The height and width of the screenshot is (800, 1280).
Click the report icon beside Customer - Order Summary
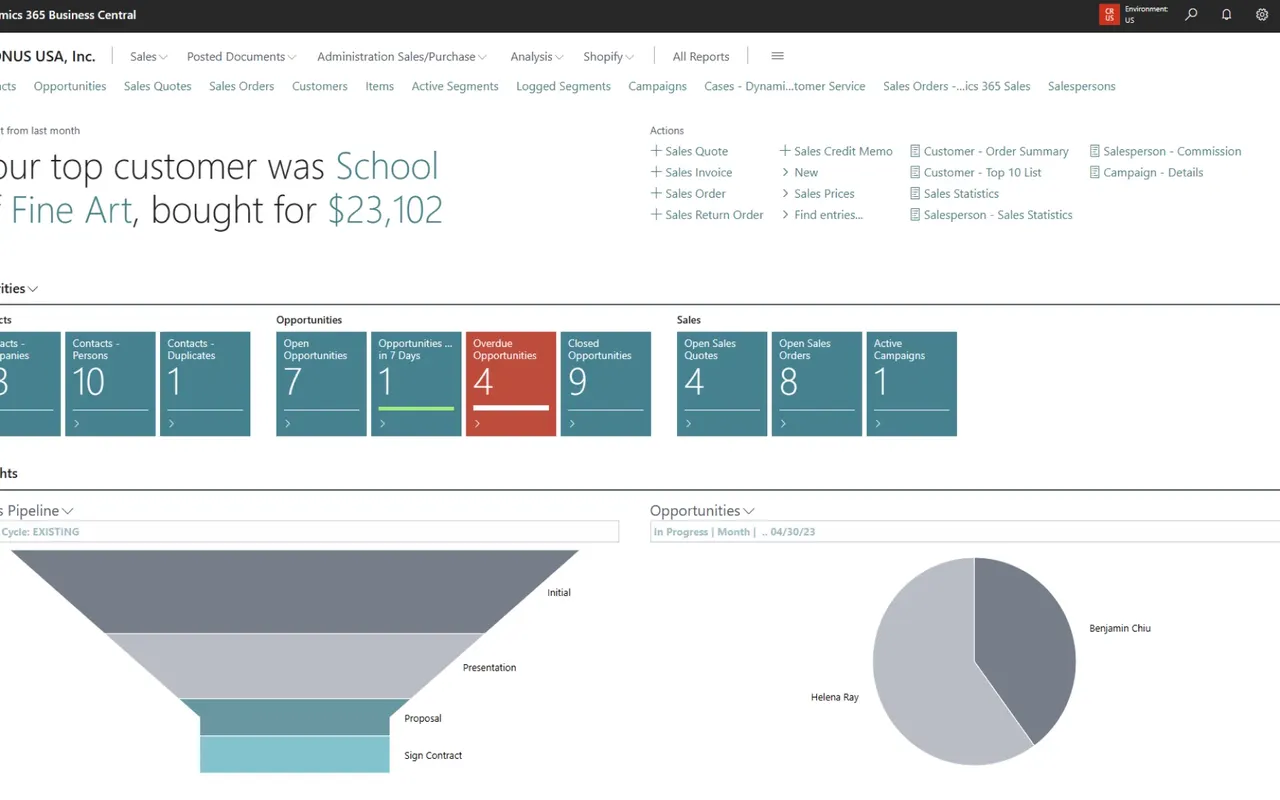click(x=915, y=151)
